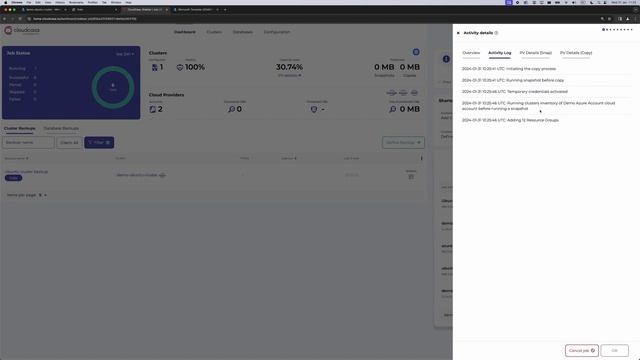640x360 pixels.
Task: Click the blue info icon behind the panel
Action: coord(446,59)
